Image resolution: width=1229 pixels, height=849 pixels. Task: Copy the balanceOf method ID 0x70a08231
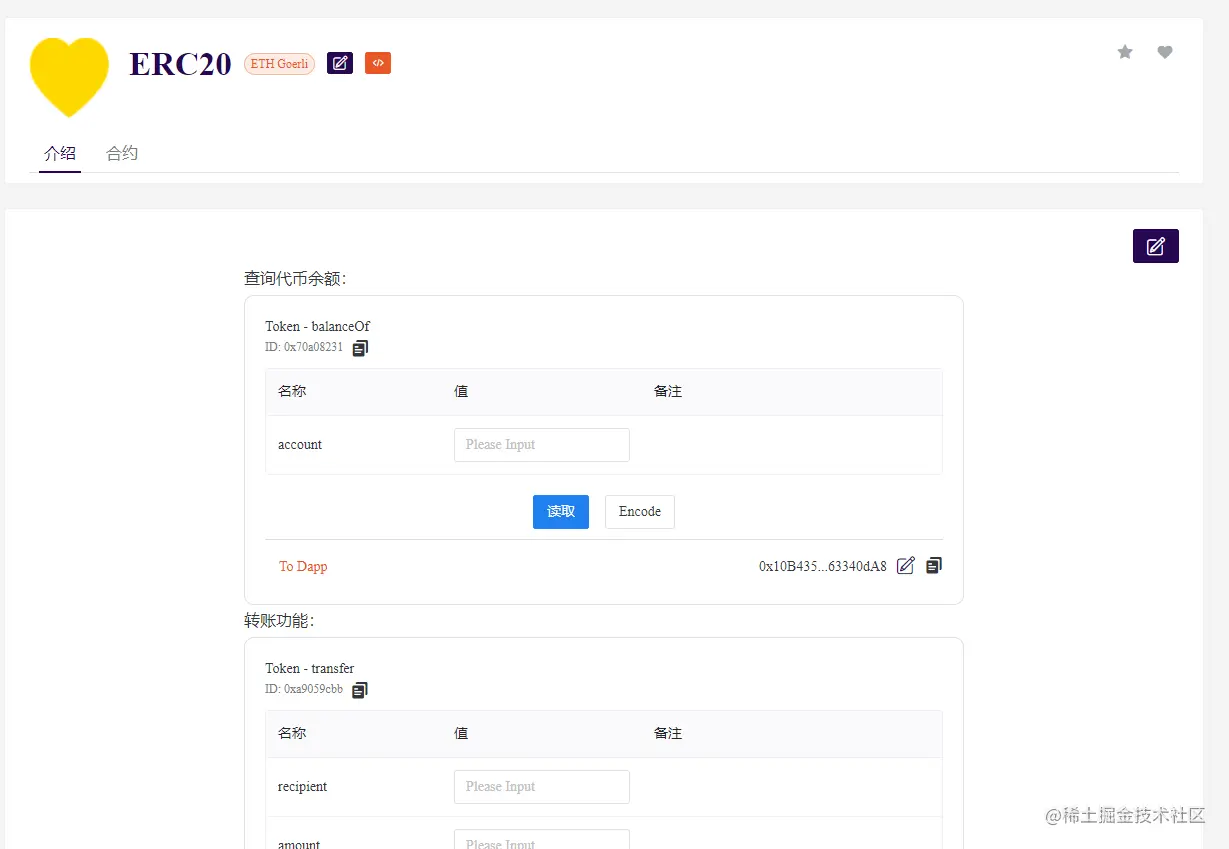tap(360, 347)
